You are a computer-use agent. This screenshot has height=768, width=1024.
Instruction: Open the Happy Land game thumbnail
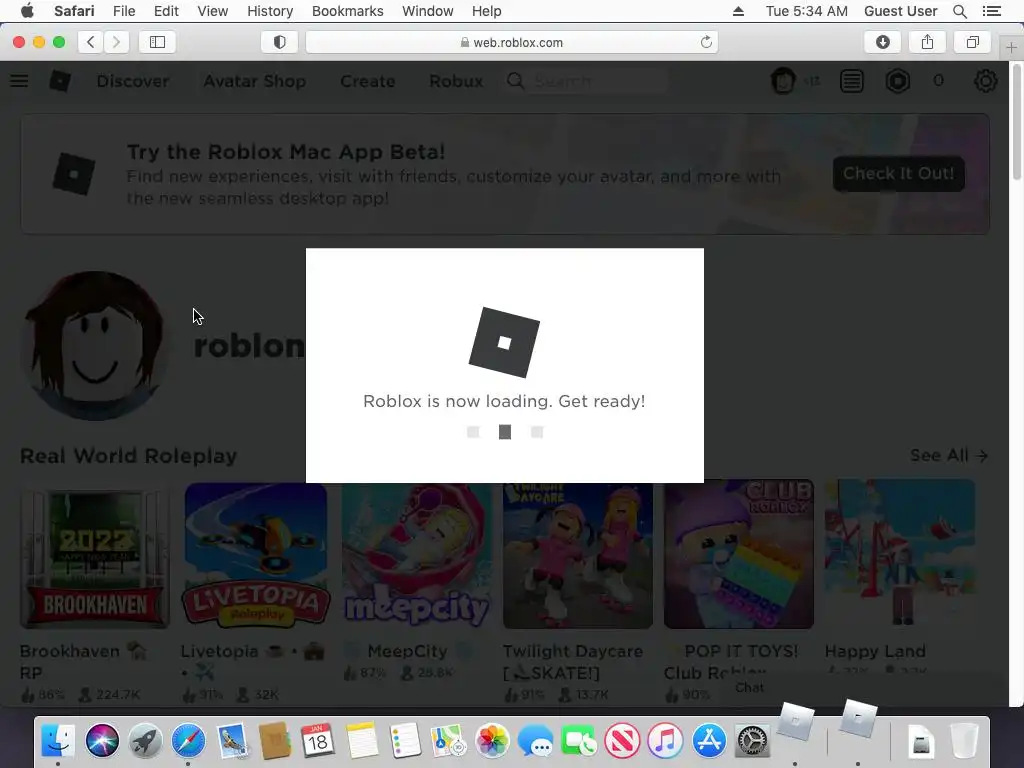900,554
